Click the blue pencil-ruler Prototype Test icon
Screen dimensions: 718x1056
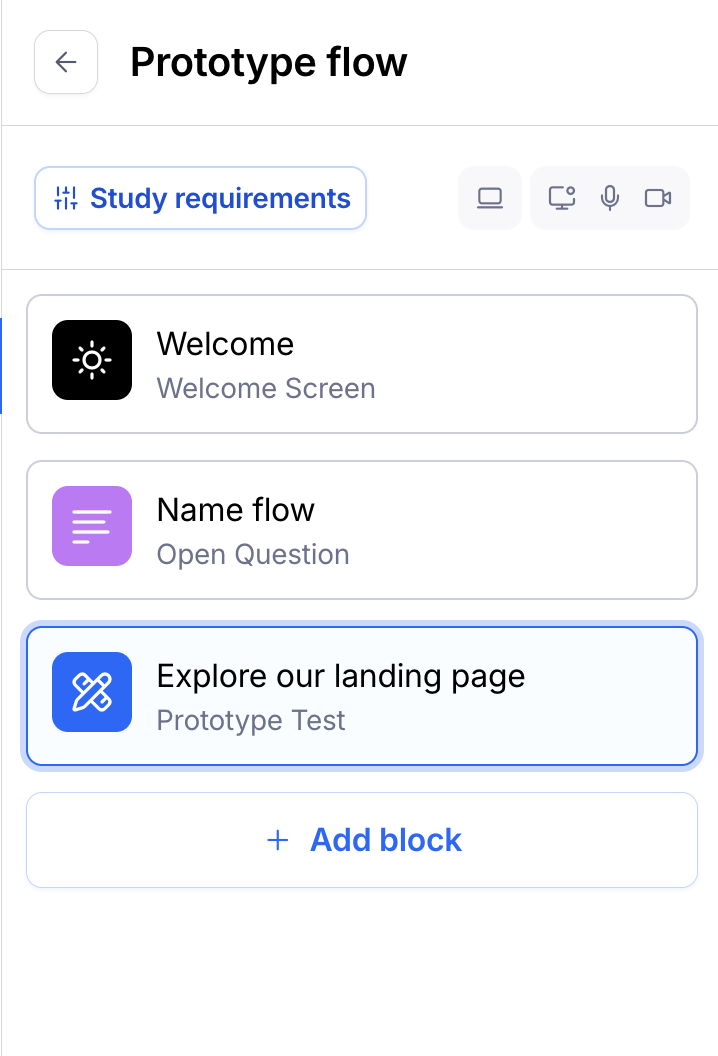pos(92,692)
